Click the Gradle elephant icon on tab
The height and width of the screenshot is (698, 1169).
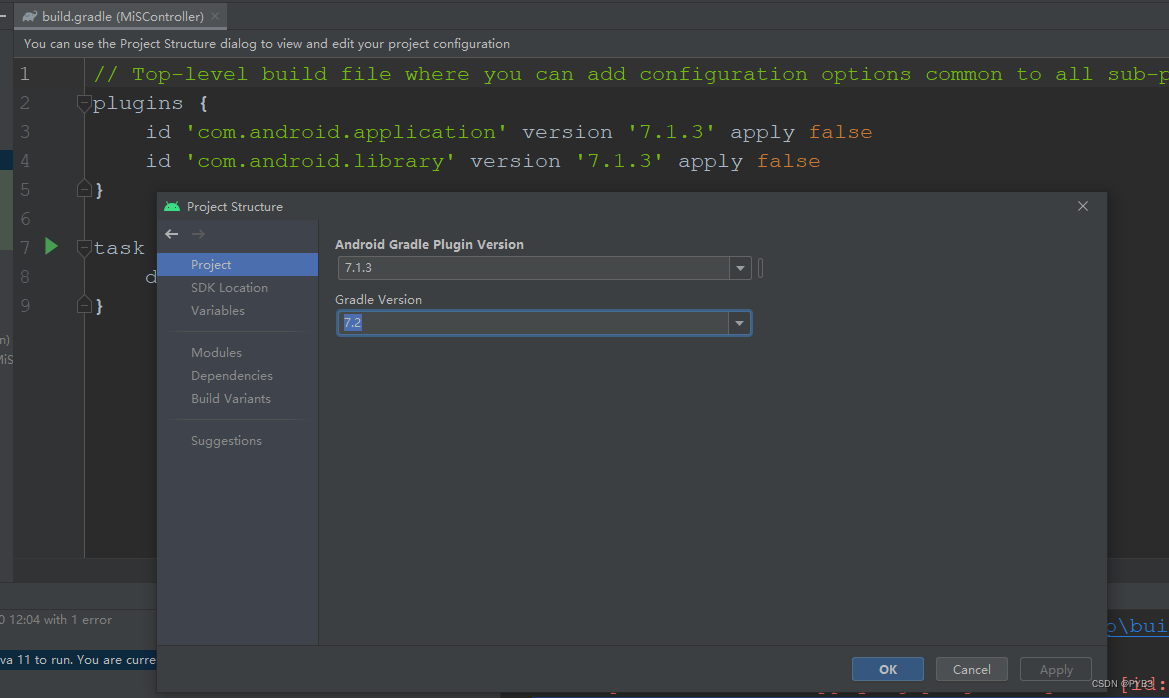pyautogui.click(x=30, y=16)
